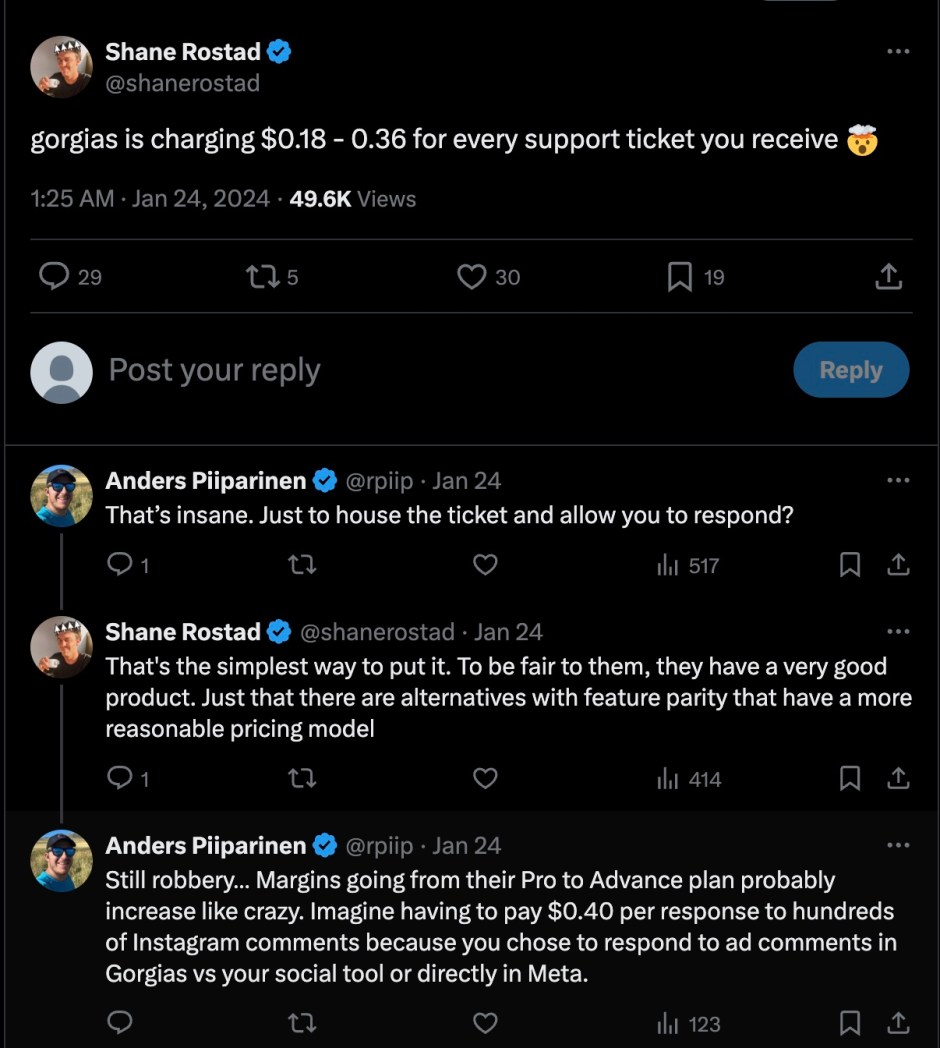940x1048 pixels.
Task: Click the blue Reply button
Action: click(x=850, y=370)
